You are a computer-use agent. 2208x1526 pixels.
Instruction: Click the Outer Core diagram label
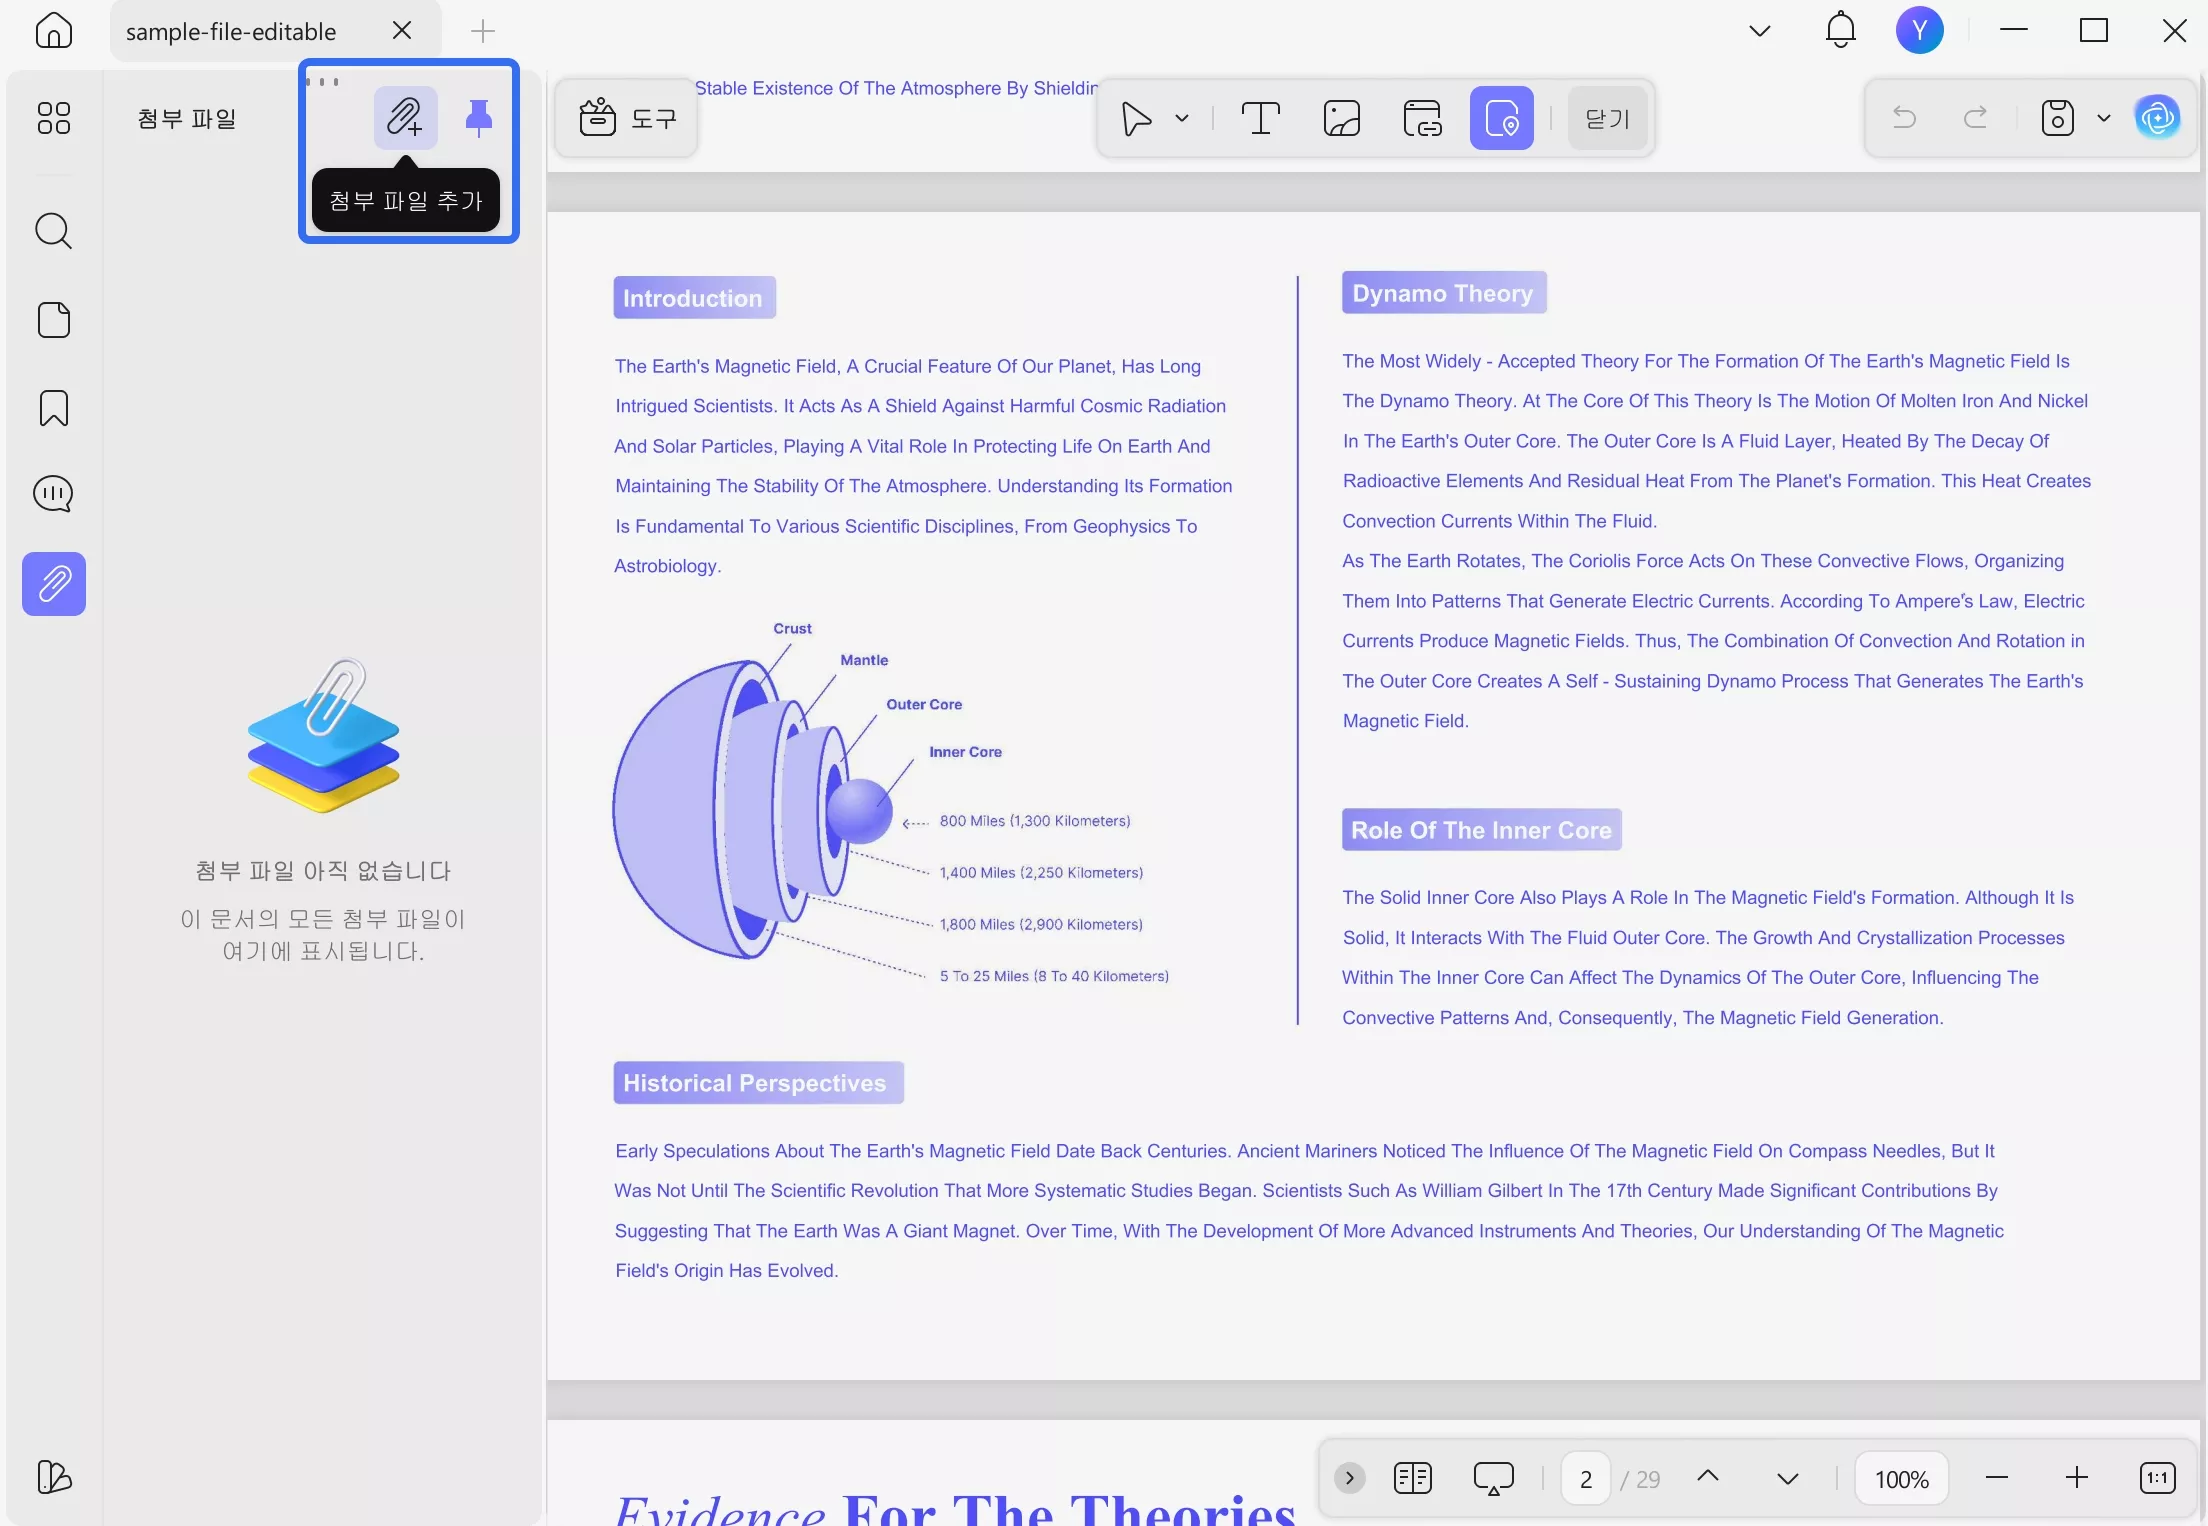[x=924, y=704]
